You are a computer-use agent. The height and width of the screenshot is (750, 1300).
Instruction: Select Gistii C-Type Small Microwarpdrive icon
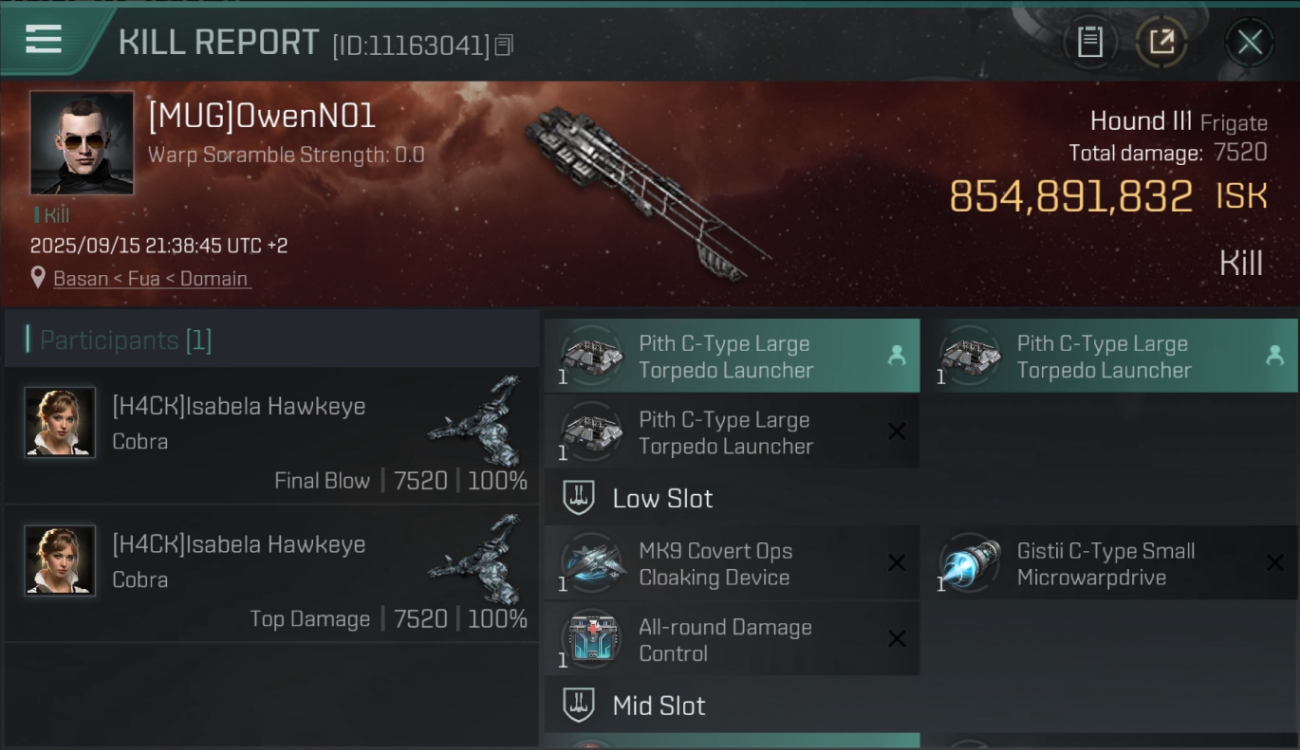(x=971, y=563)
